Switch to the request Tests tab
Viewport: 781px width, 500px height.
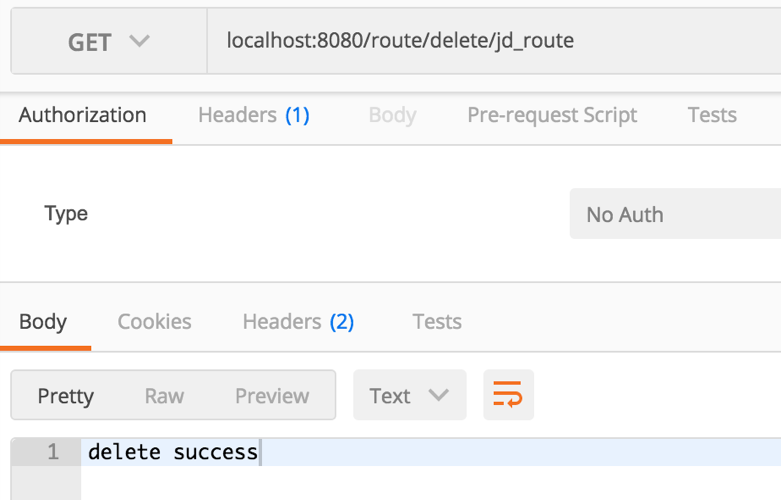tap(712, 115)
